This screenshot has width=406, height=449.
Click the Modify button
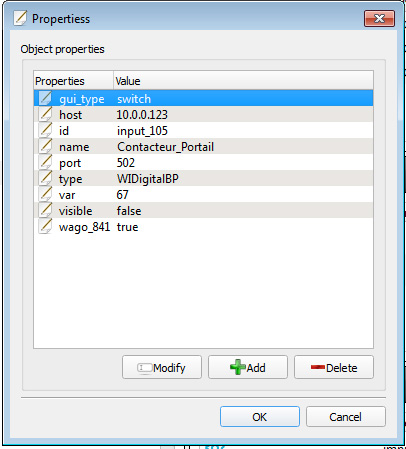coord(162,367)
